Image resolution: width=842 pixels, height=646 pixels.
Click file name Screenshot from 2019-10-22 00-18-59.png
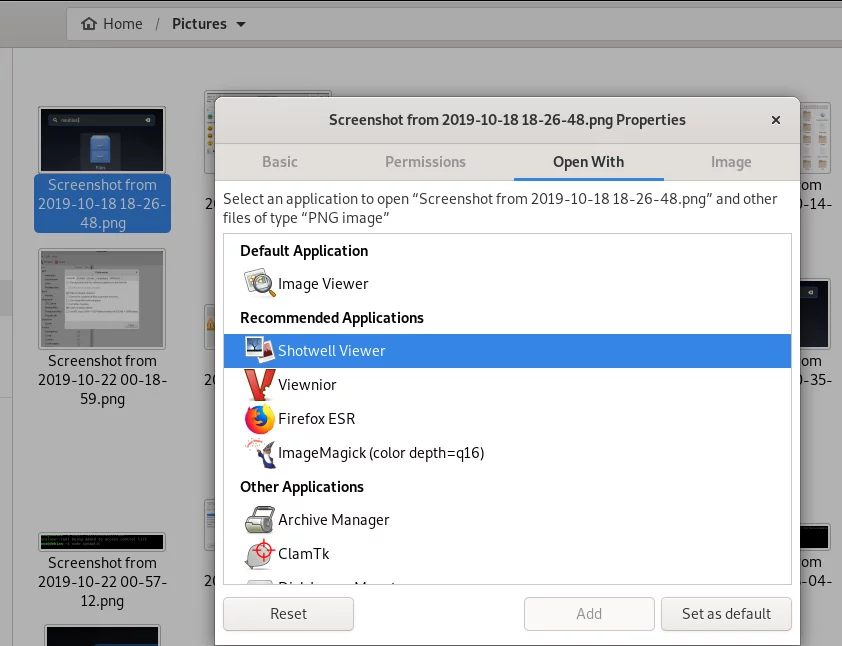[103, 380]
